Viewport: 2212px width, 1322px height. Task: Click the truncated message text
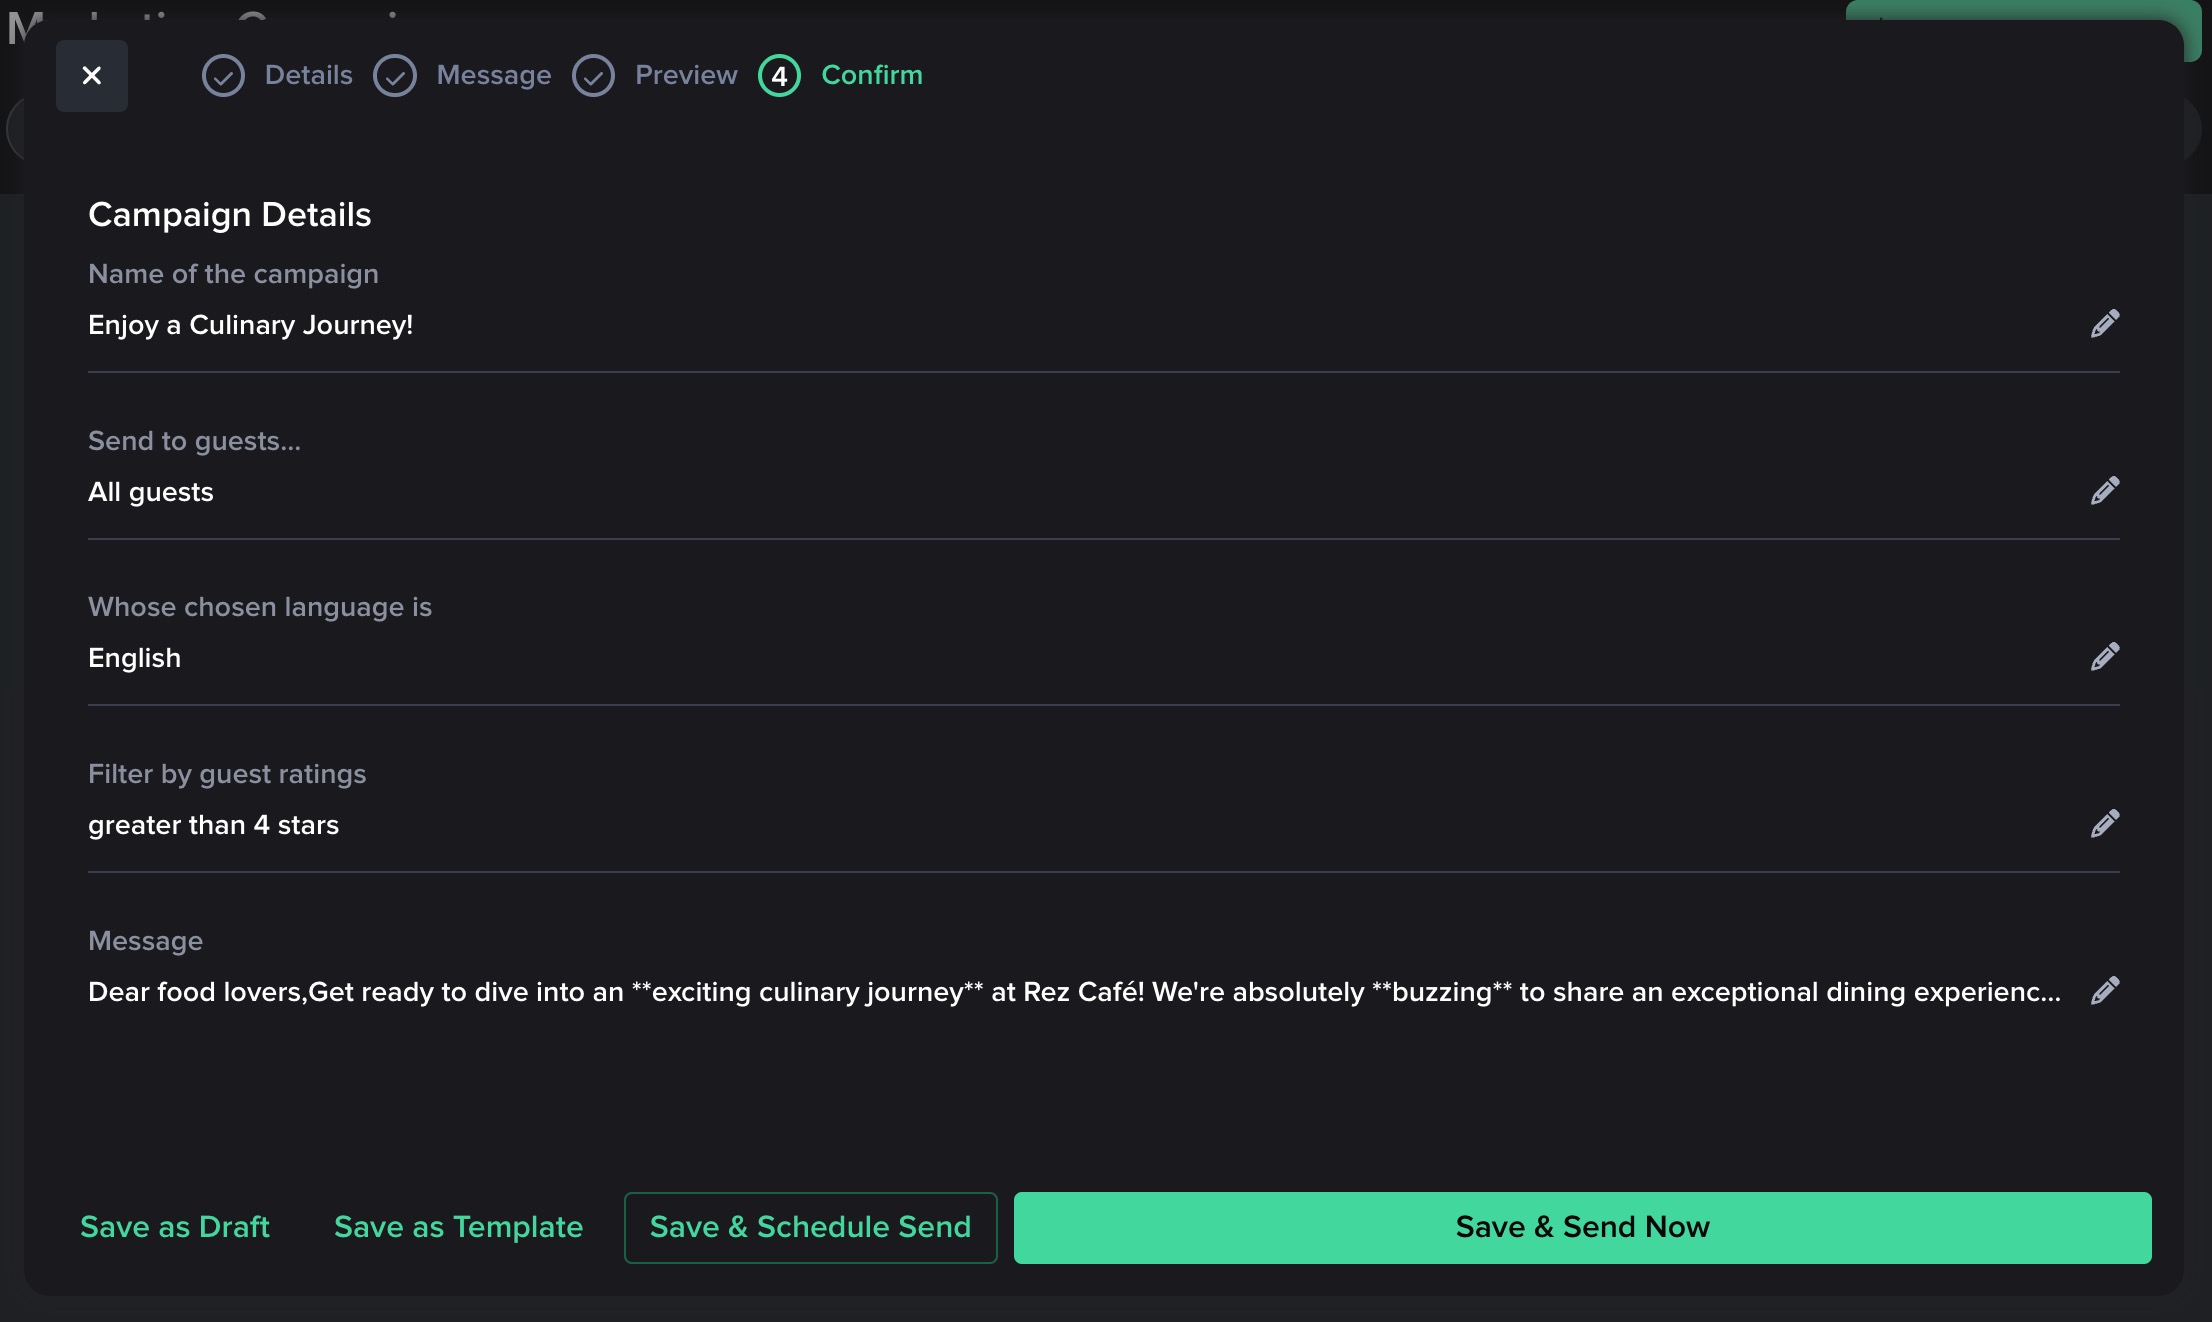point(1074,992)
